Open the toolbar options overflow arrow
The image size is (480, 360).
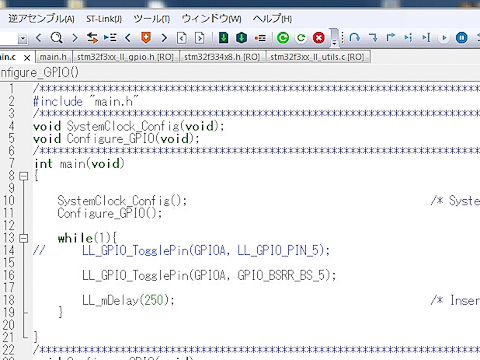click(x=334, y=43)
